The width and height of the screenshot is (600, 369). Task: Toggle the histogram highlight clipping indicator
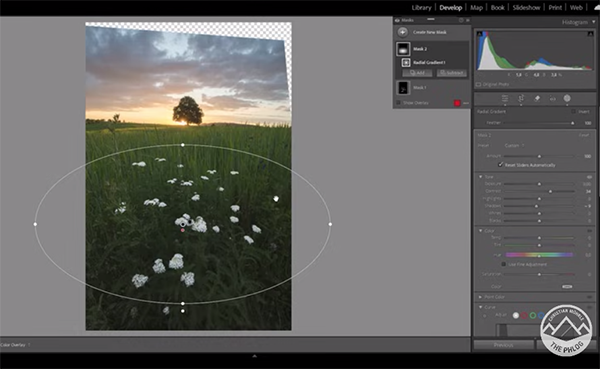click(x=590, y=34)
